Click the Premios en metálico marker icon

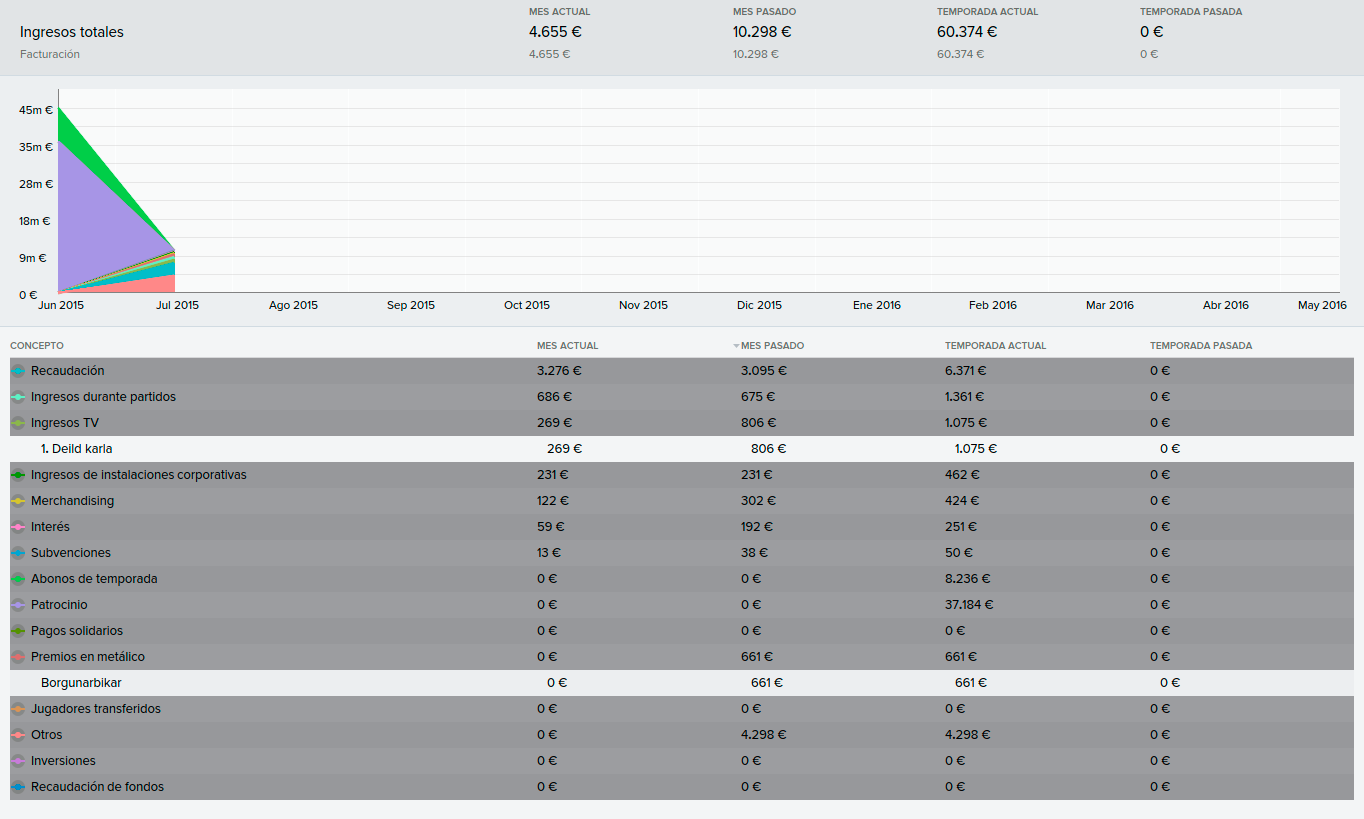point(18,657)
